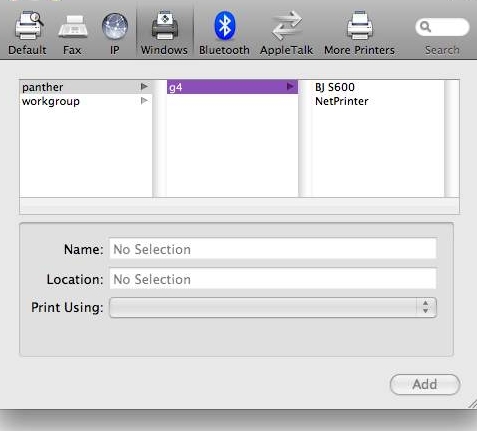
Task: Select the panther workgroup row
Action: tap(86, 87)
